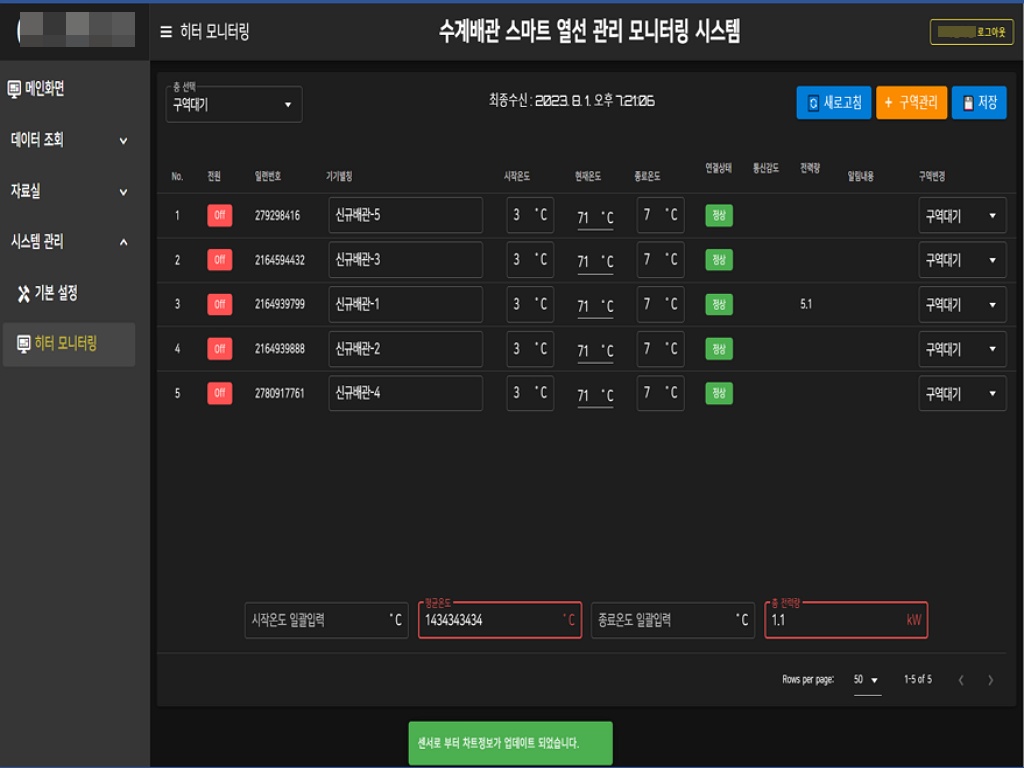1024x768 pixels.
Task: Toggle power Off for 신규배관-1
Action: point(219,304)
